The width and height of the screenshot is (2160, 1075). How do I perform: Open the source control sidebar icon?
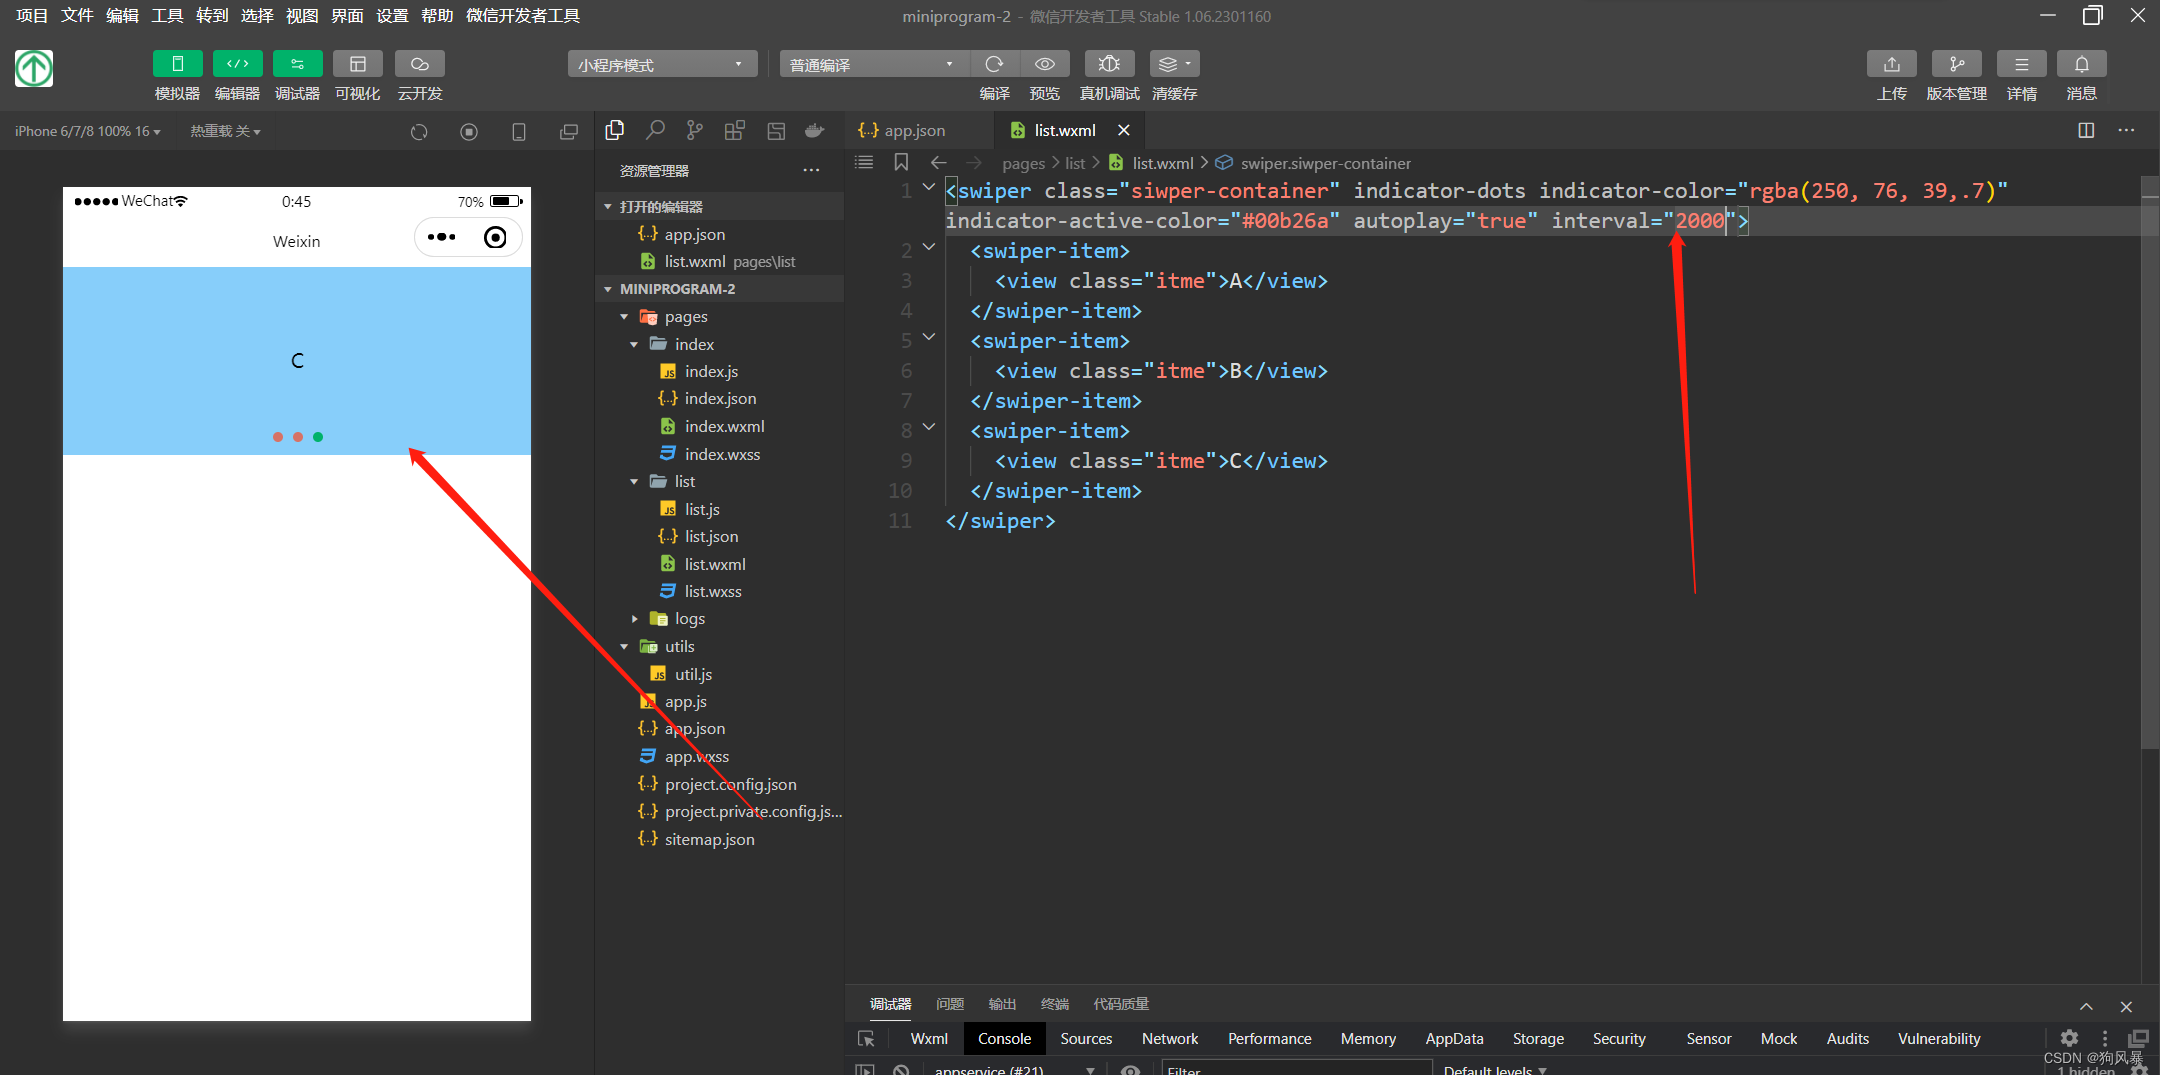pyautogui.click(x=695, y=130)
